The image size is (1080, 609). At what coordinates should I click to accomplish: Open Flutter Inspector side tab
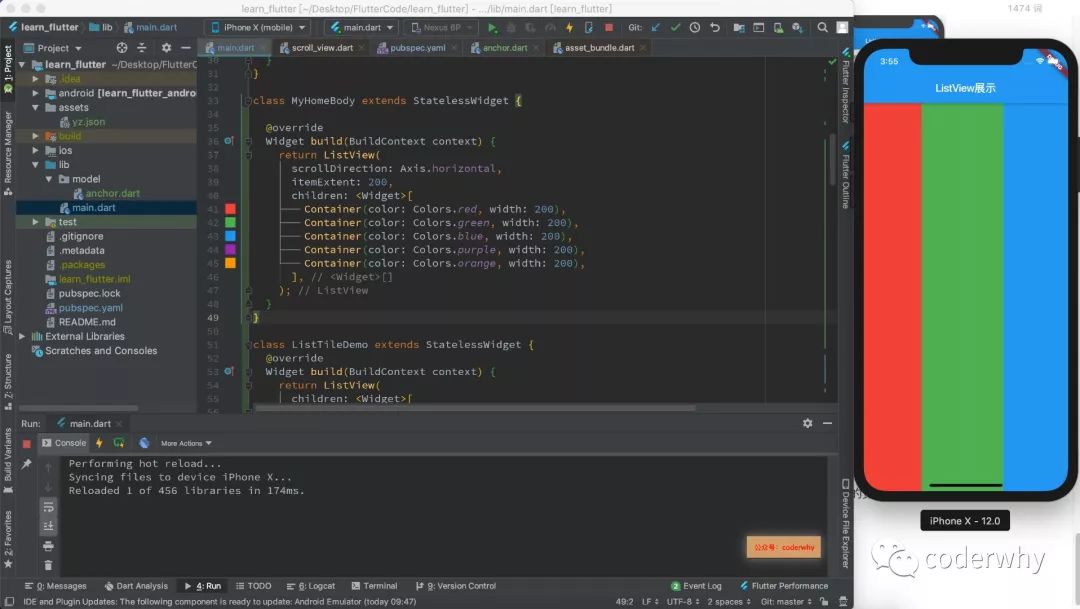pyautogui.click(x=846, y=86)
